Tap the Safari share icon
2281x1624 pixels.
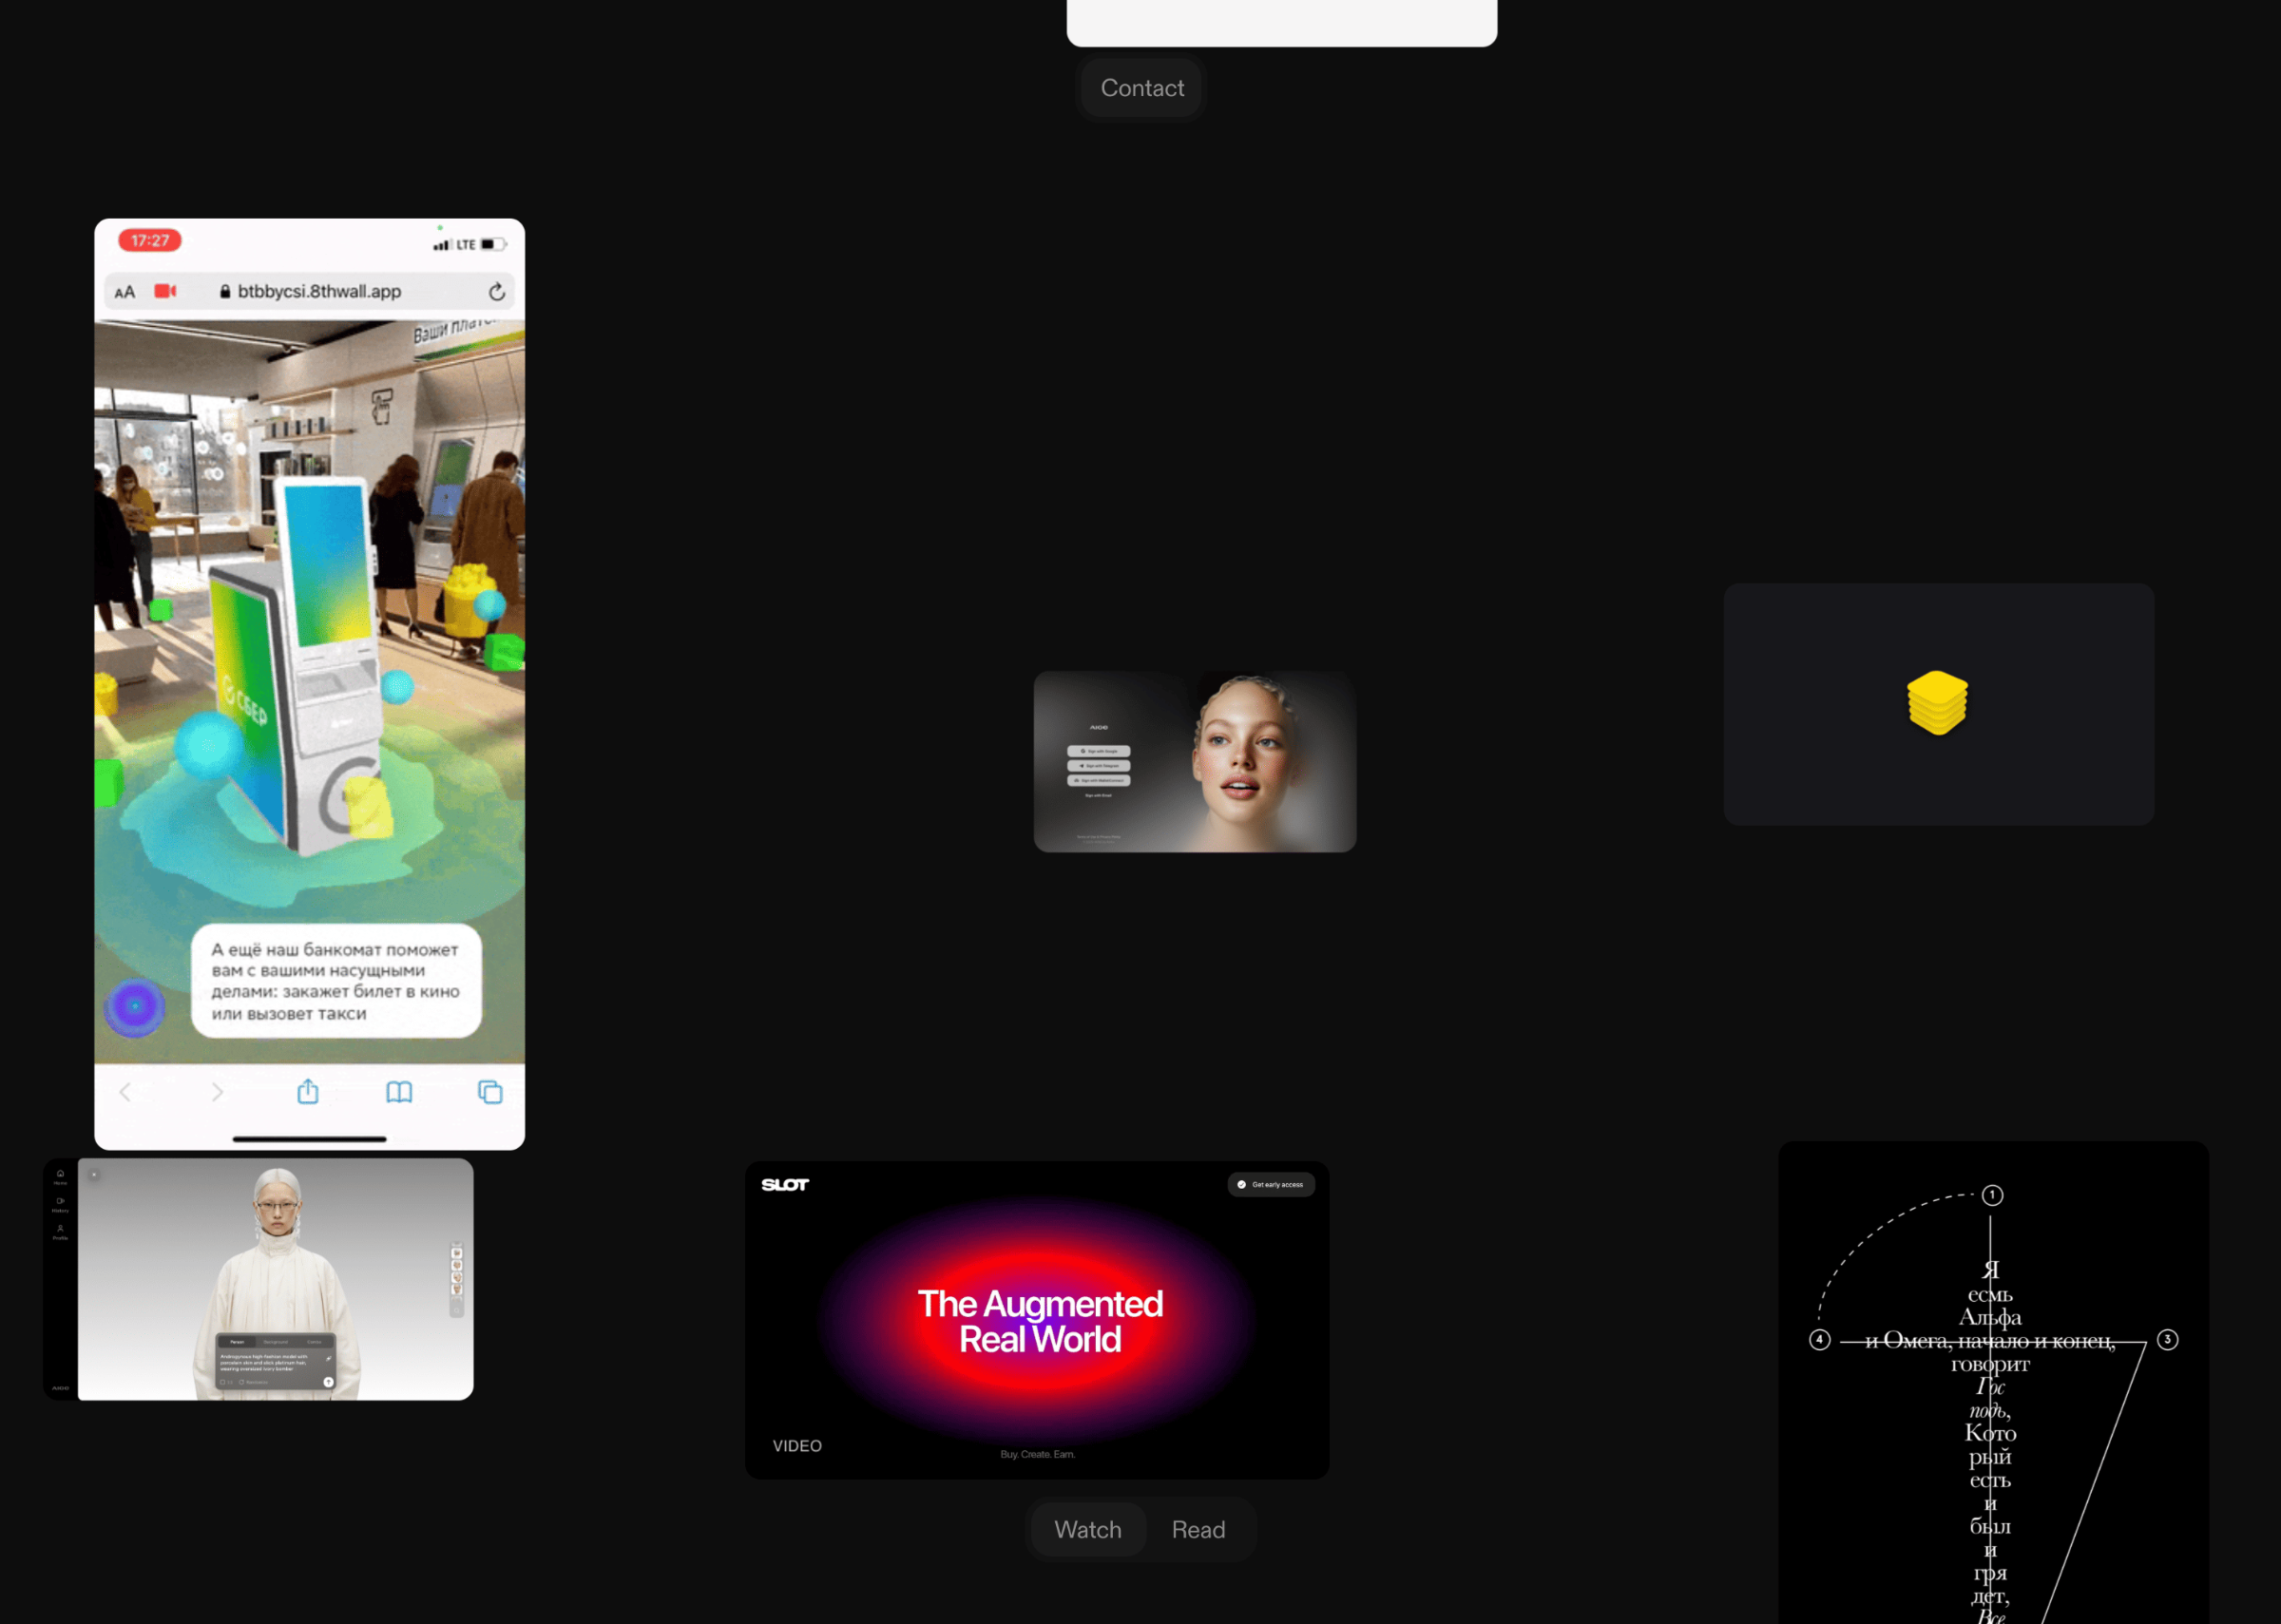point(308,1091)
